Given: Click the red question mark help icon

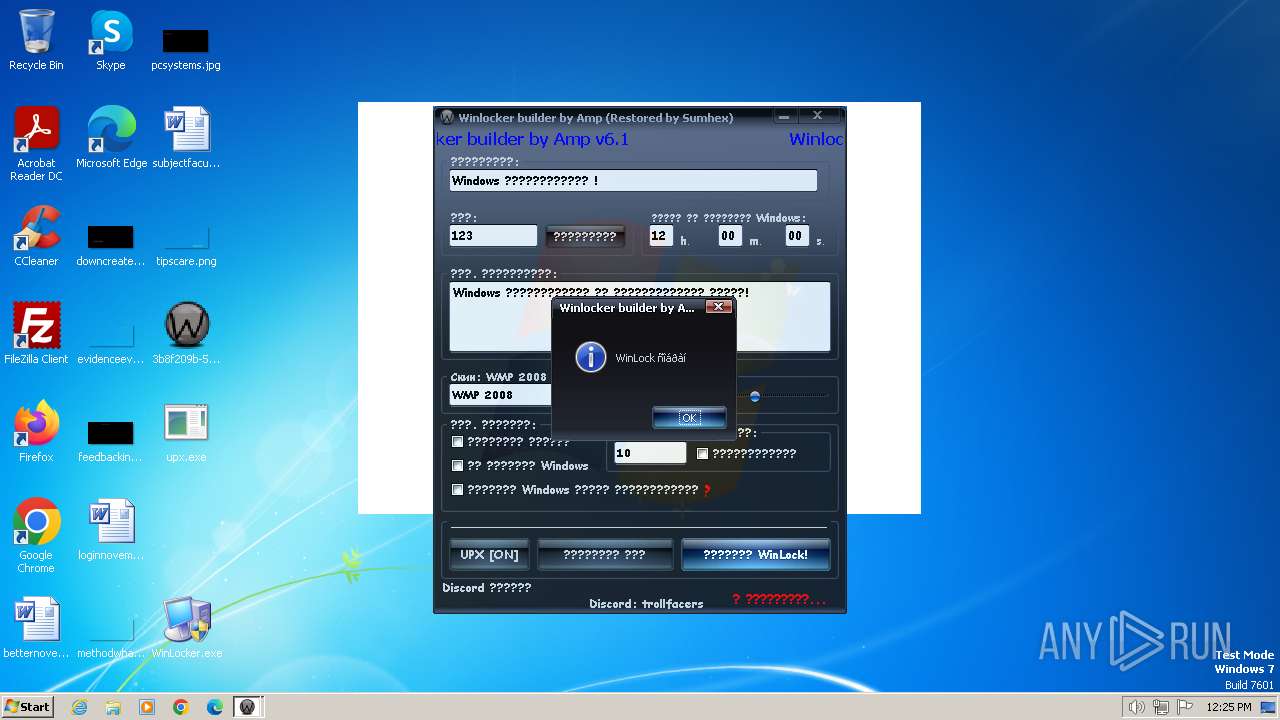Looking at the screenshot, I should point(707,490).
